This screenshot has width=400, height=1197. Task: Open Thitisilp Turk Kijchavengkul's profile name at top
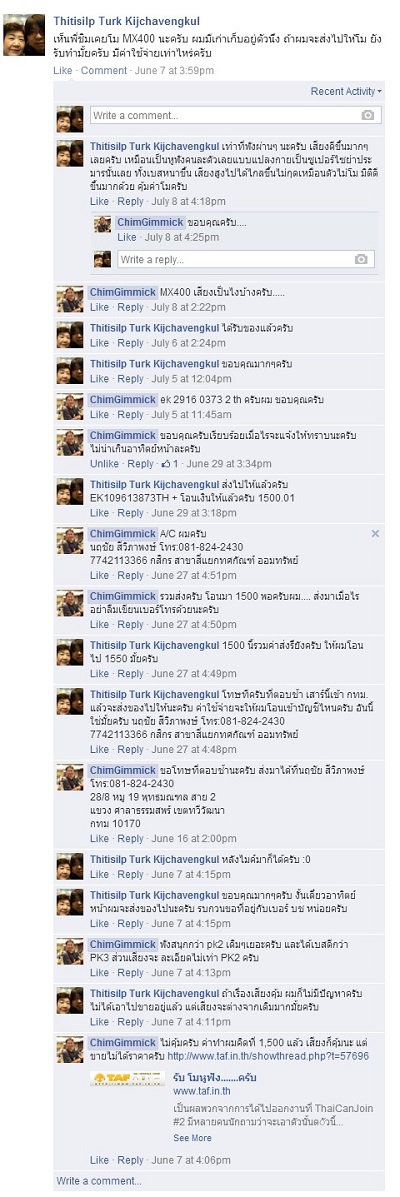pyautogui.click(x=127, y=21)
